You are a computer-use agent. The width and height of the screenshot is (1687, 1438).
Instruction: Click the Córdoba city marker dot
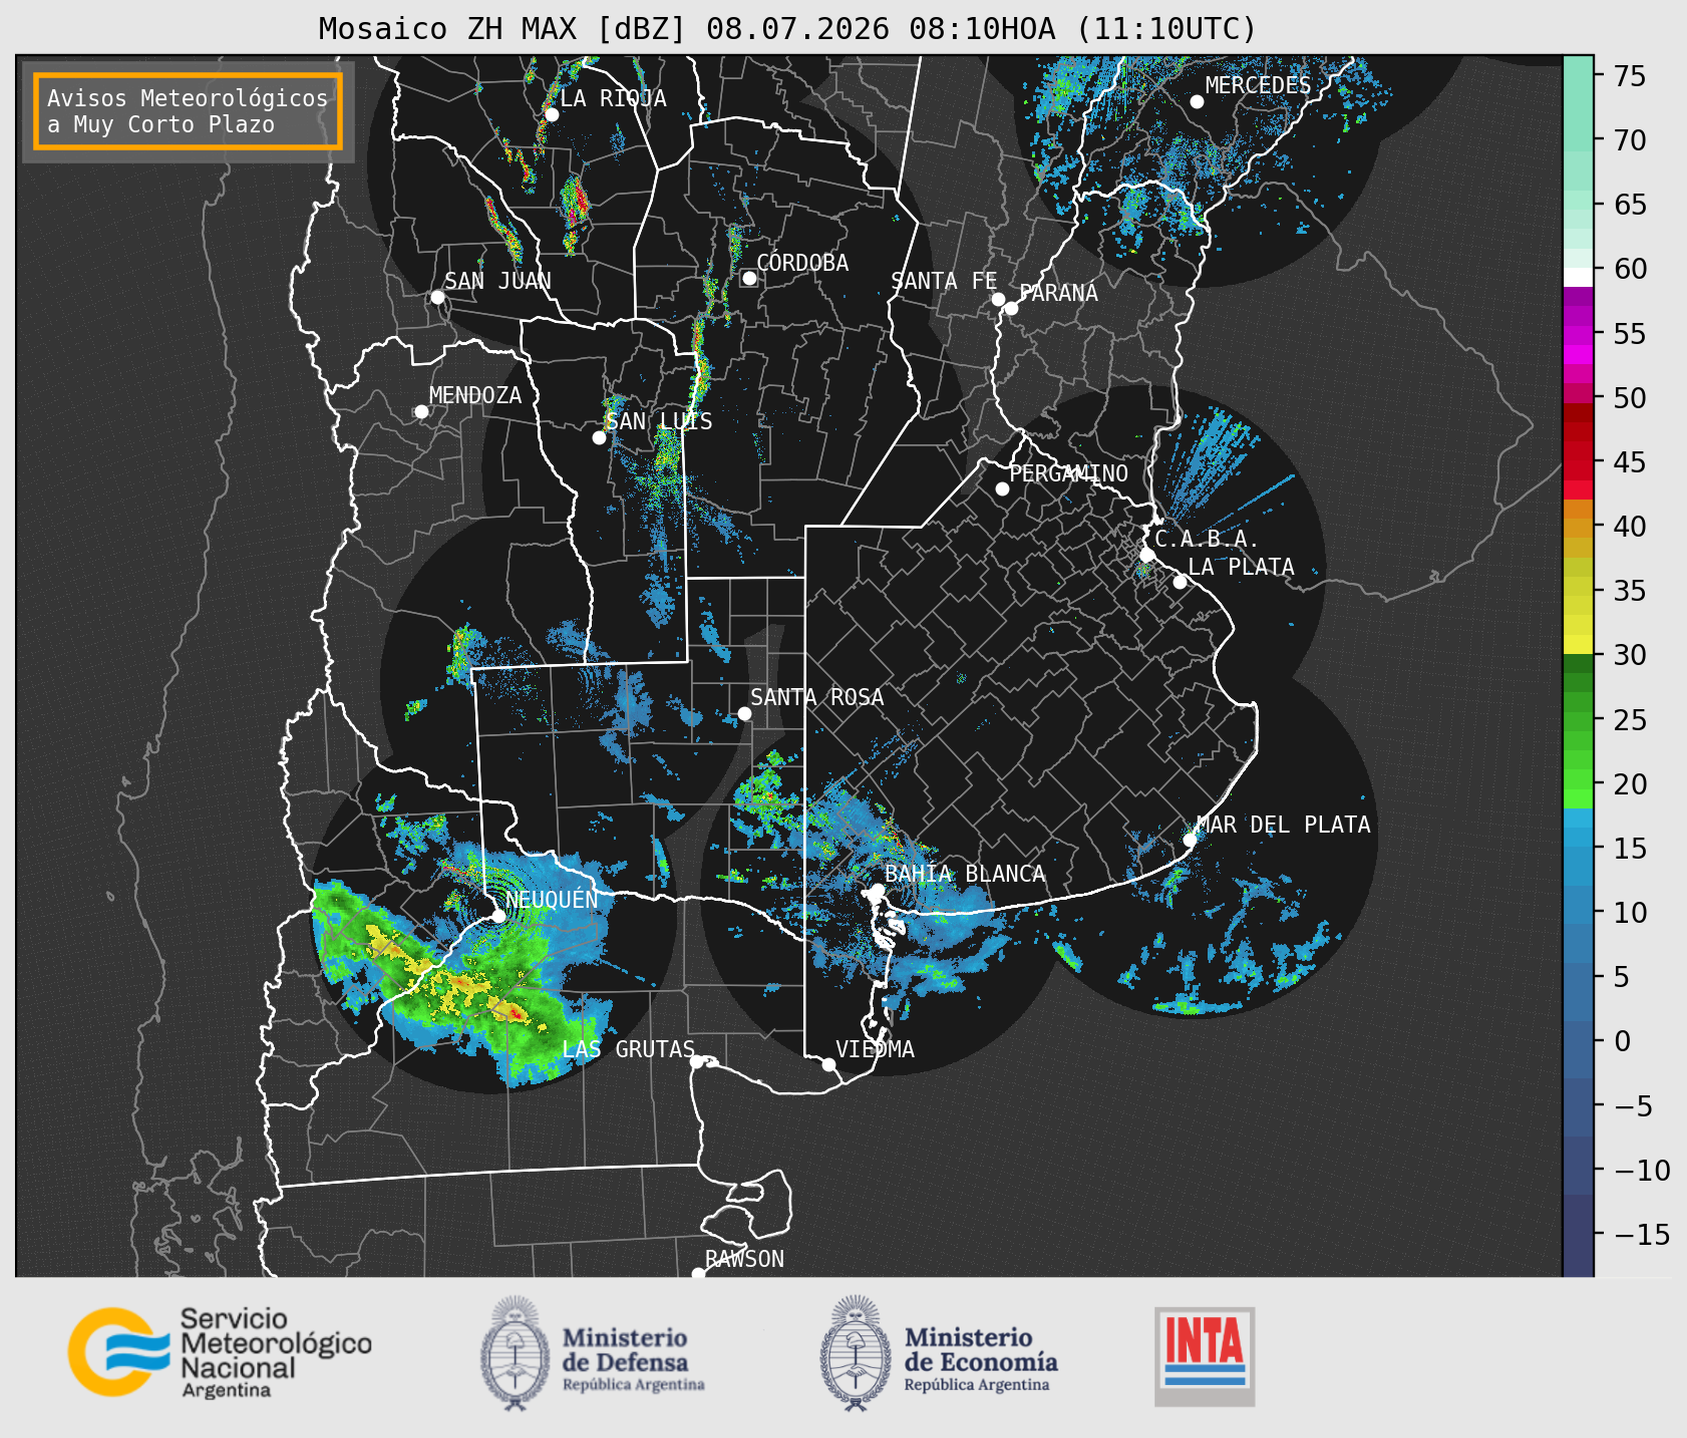click(749, 278)
